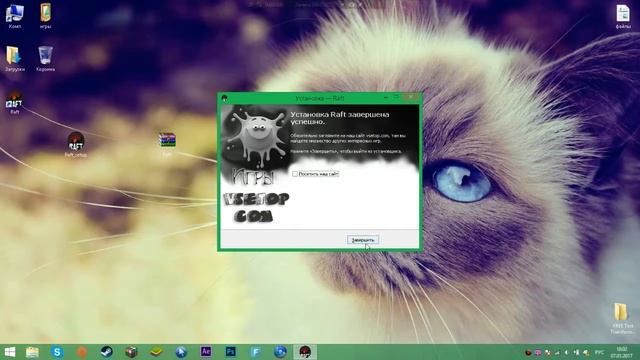This screenshot has height=360, width=640.
Task: Open the taskbar clock and date
Action: (x=622, y=352)
